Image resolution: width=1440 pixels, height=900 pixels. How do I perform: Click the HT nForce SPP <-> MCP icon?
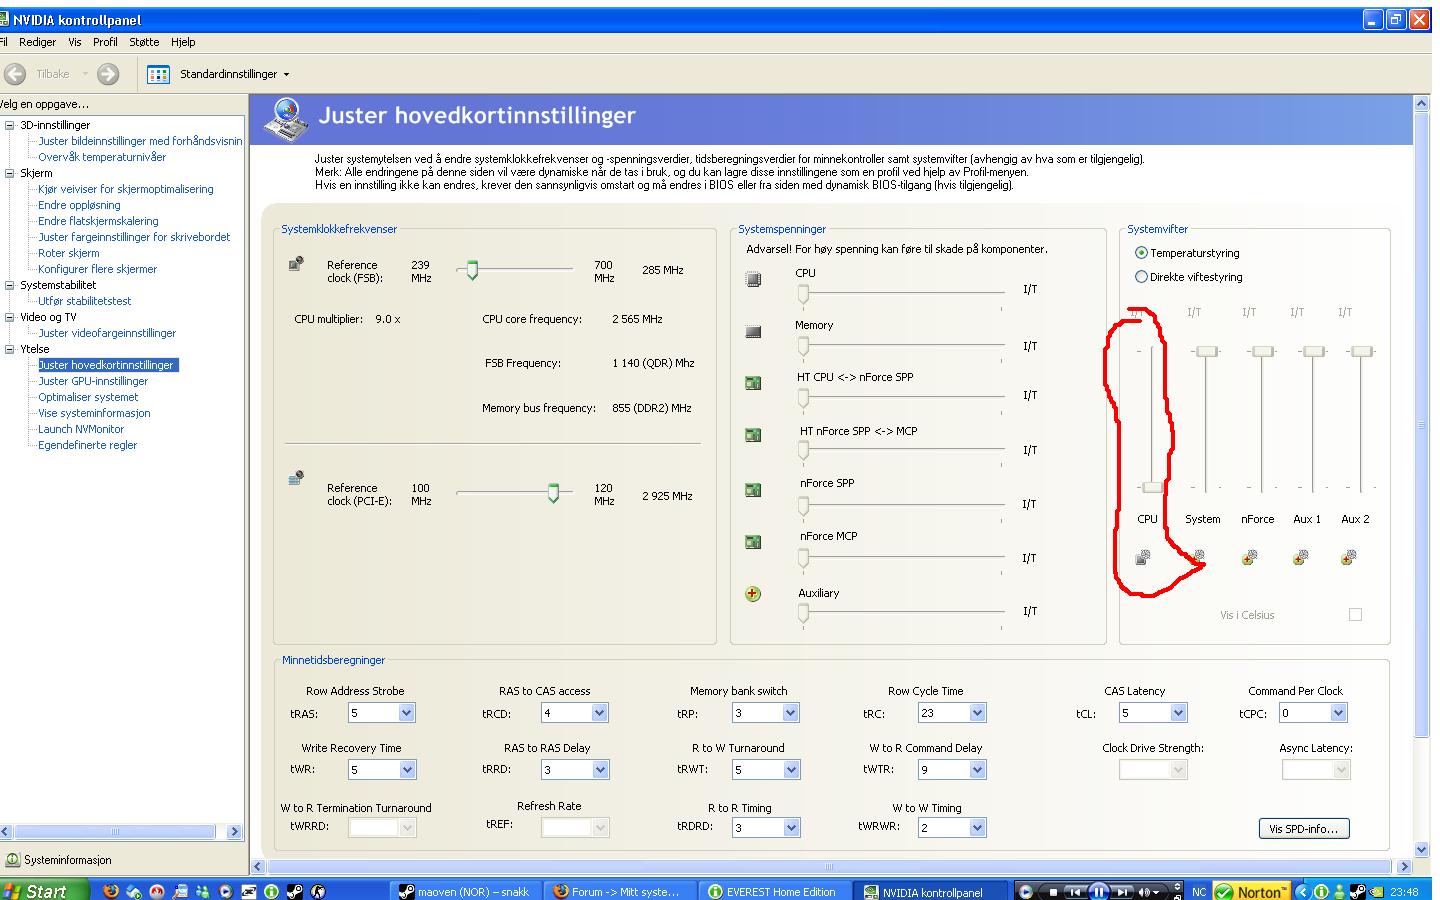[753, 435]
